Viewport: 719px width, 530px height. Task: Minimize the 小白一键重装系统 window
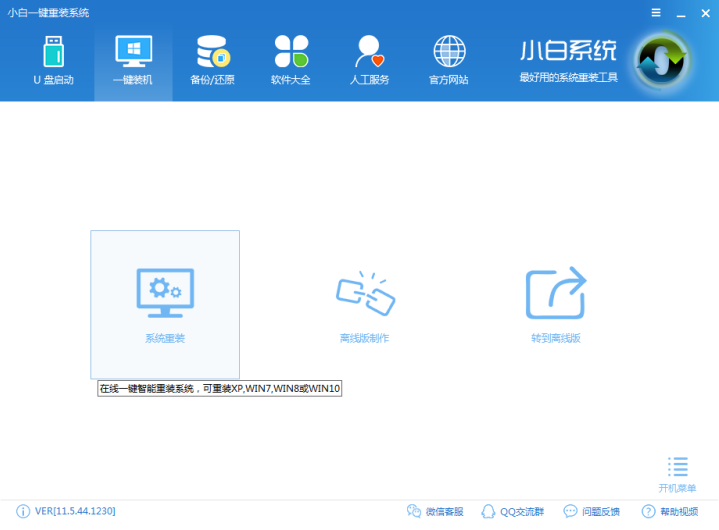coord(681,14)
